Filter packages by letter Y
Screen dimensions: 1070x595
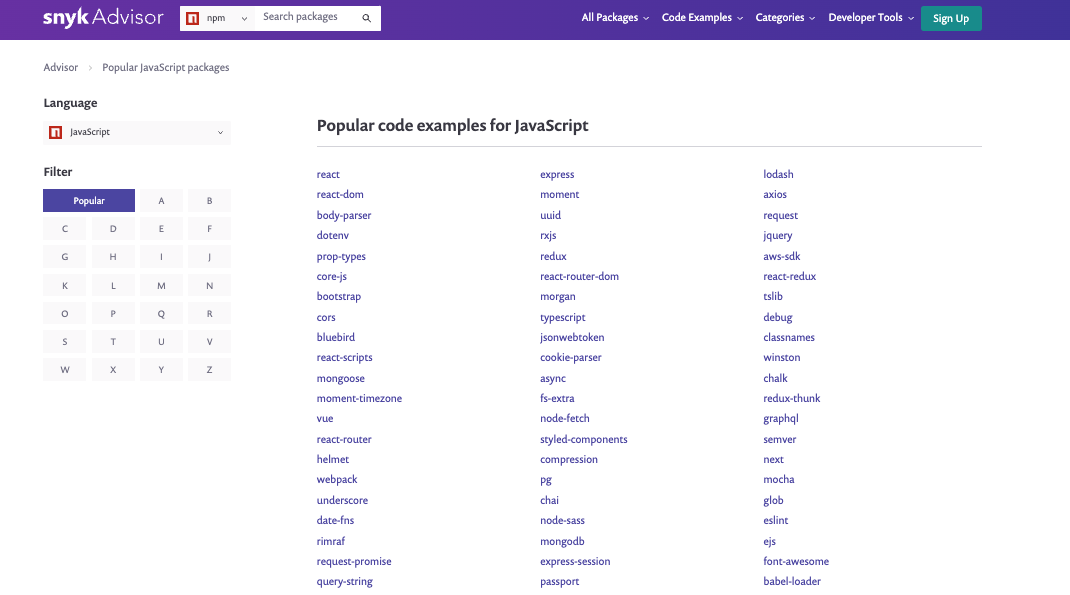click(161, 369)
